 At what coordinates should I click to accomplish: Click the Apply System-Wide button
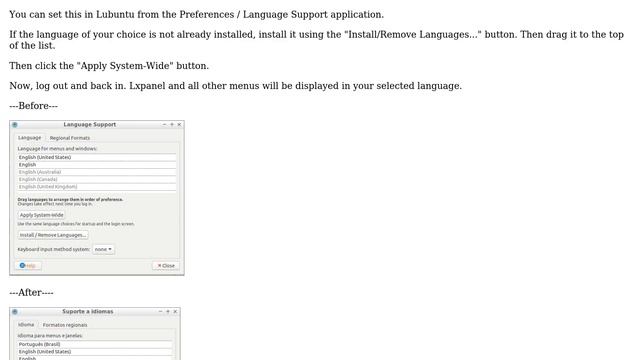point(42,215)
